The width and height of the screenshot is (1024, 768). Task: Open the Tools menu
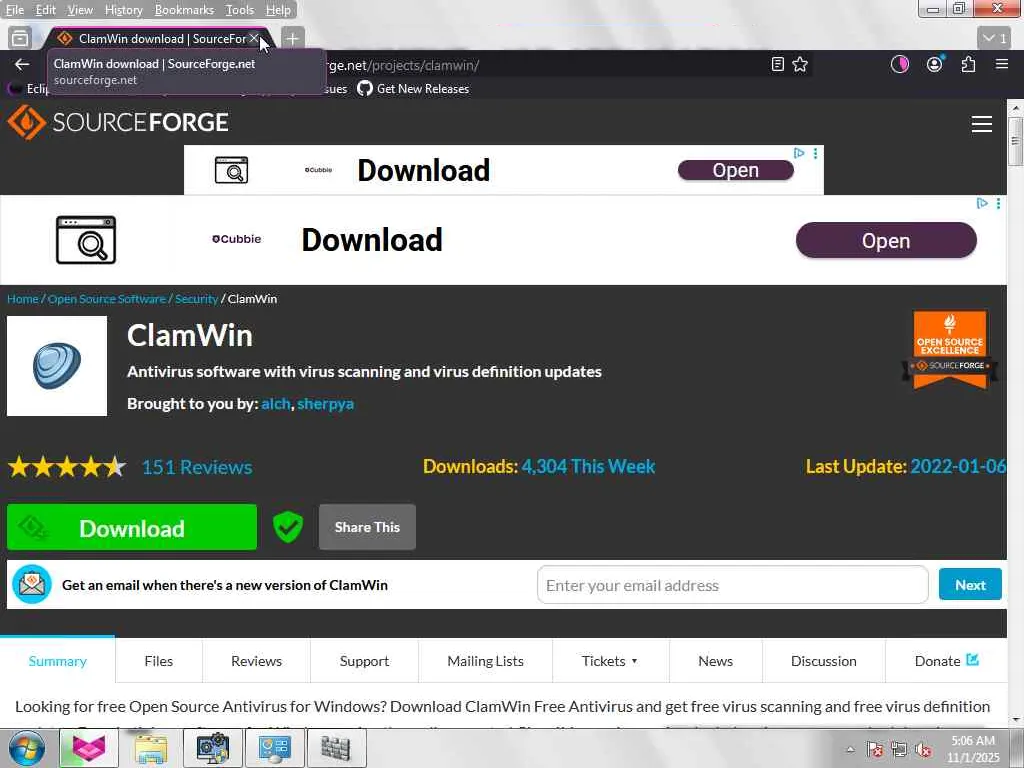coord(240,10)
